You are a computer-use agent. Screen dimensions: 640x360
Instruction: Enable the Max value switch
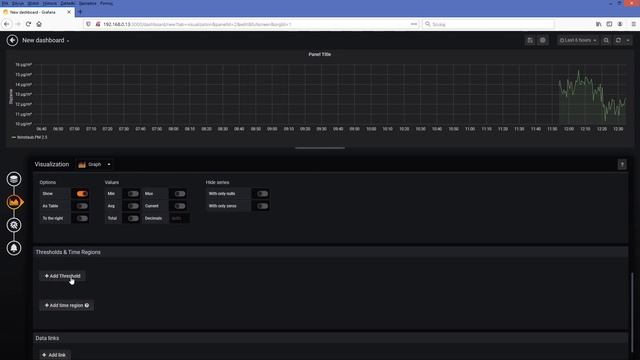pyautogui.click(x=180, y=193)
